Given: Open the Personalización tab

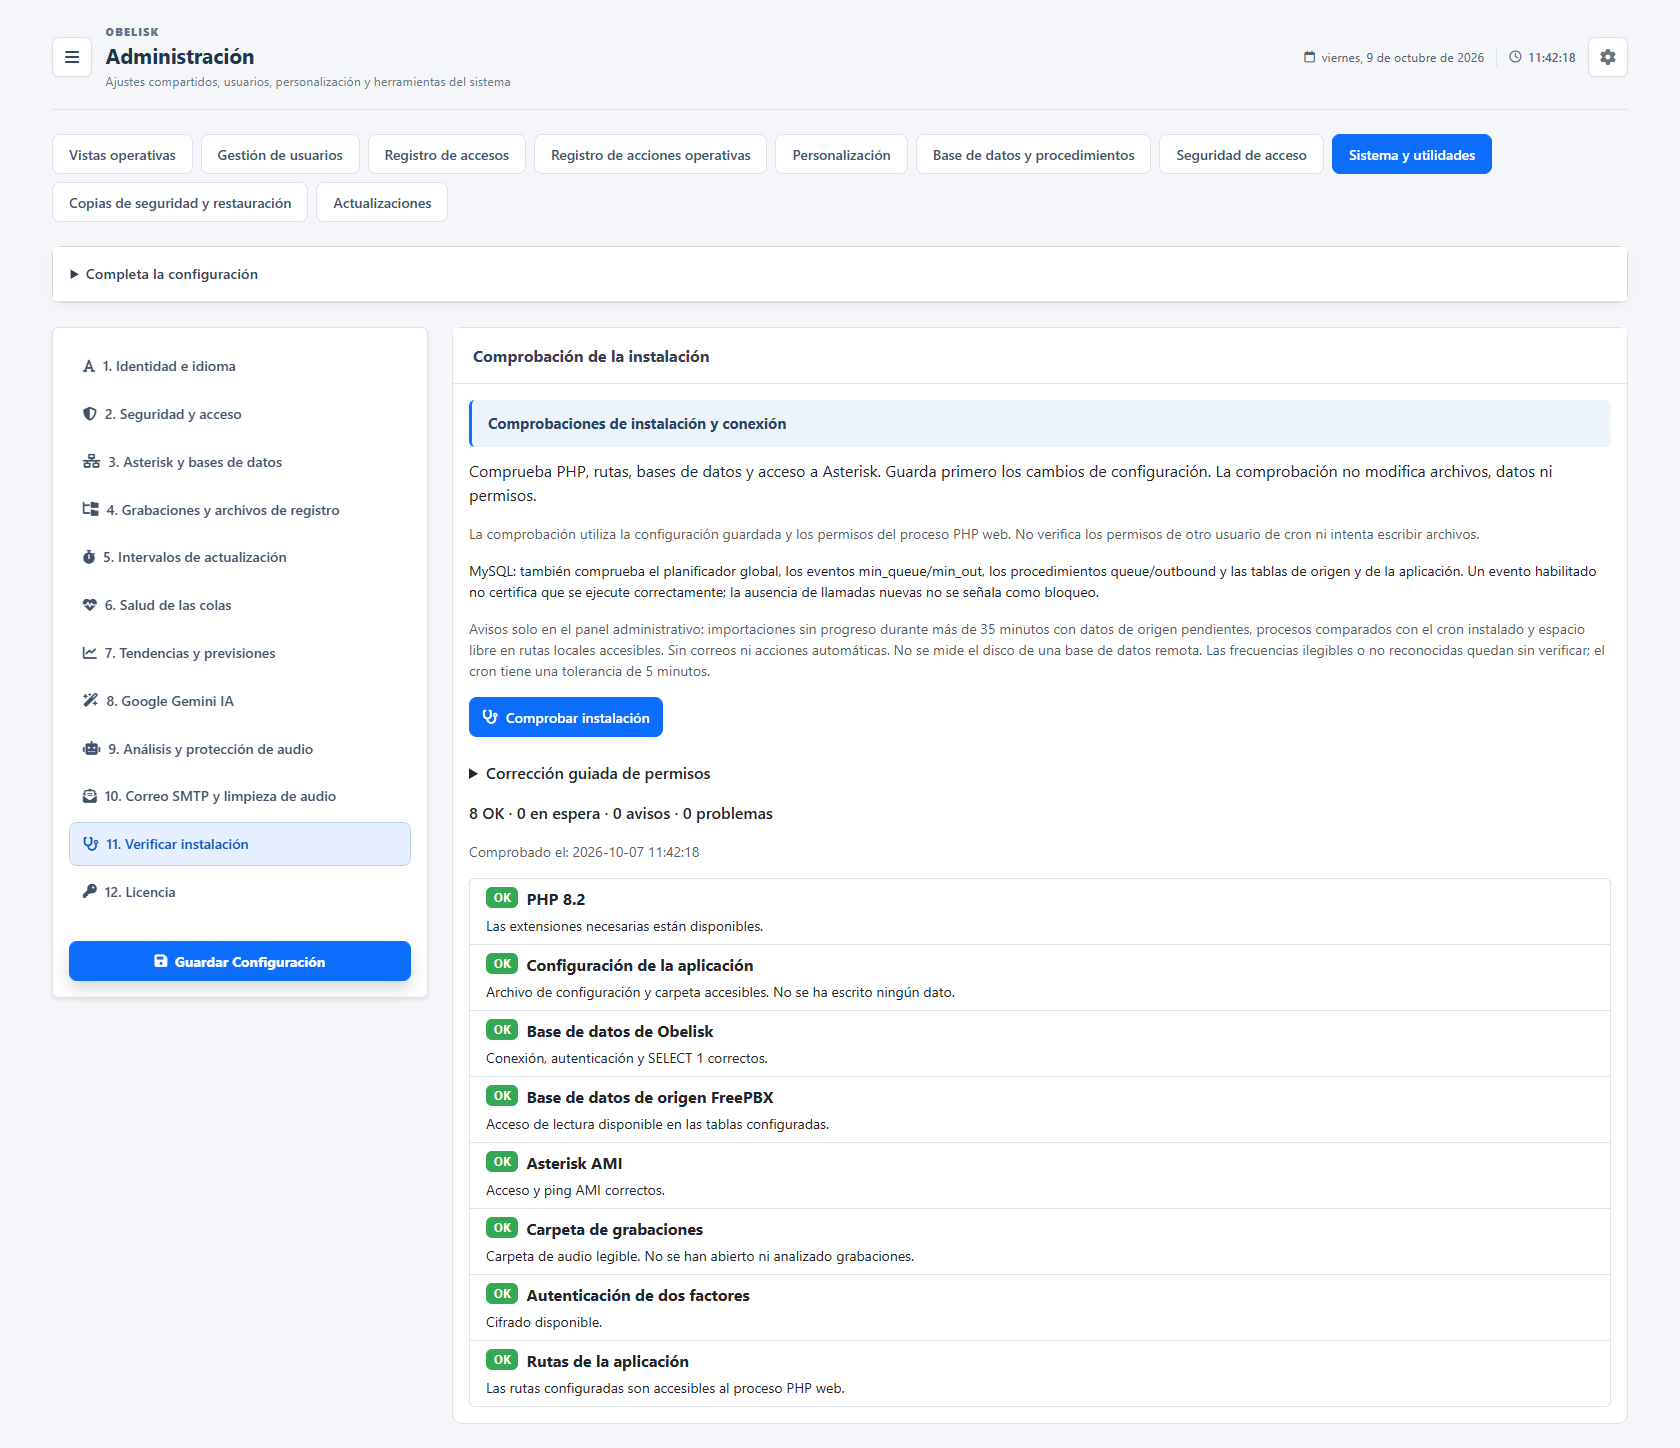Looking at the screenshot, I should click(842, 155).
